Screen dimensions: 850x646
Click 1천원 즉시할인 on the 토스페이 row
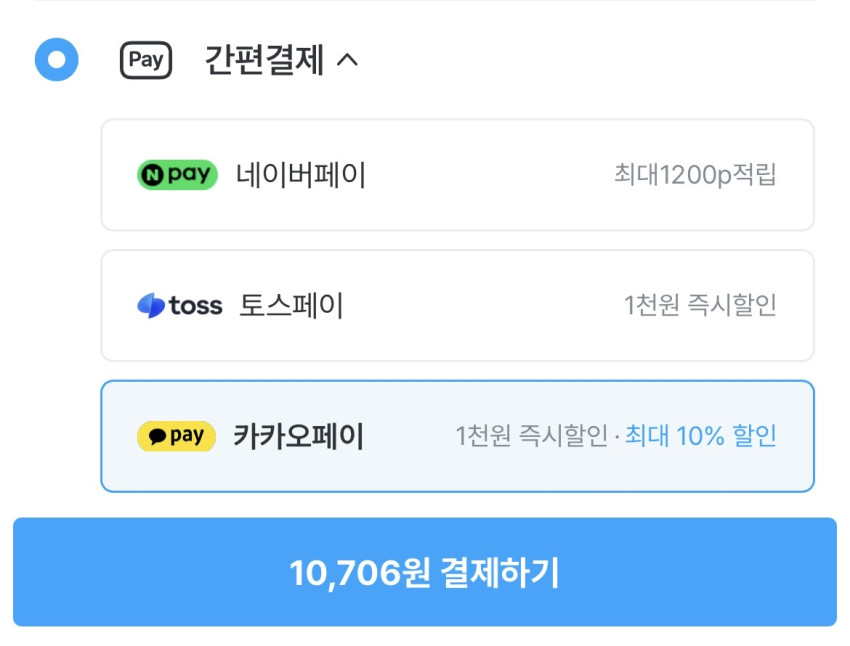coord(700,305)
